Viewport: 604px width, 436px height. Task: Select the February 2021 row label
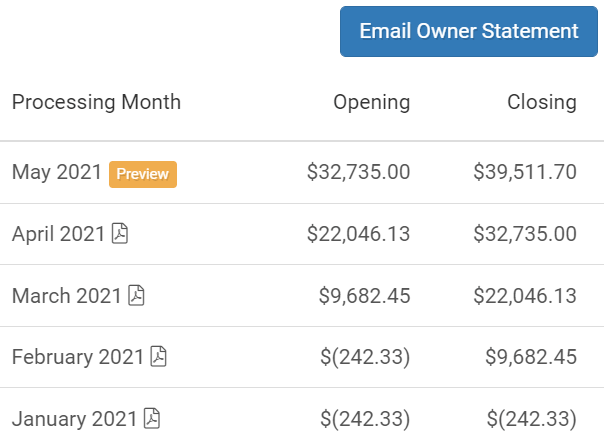pyautogui.click(x=78, y=357)
